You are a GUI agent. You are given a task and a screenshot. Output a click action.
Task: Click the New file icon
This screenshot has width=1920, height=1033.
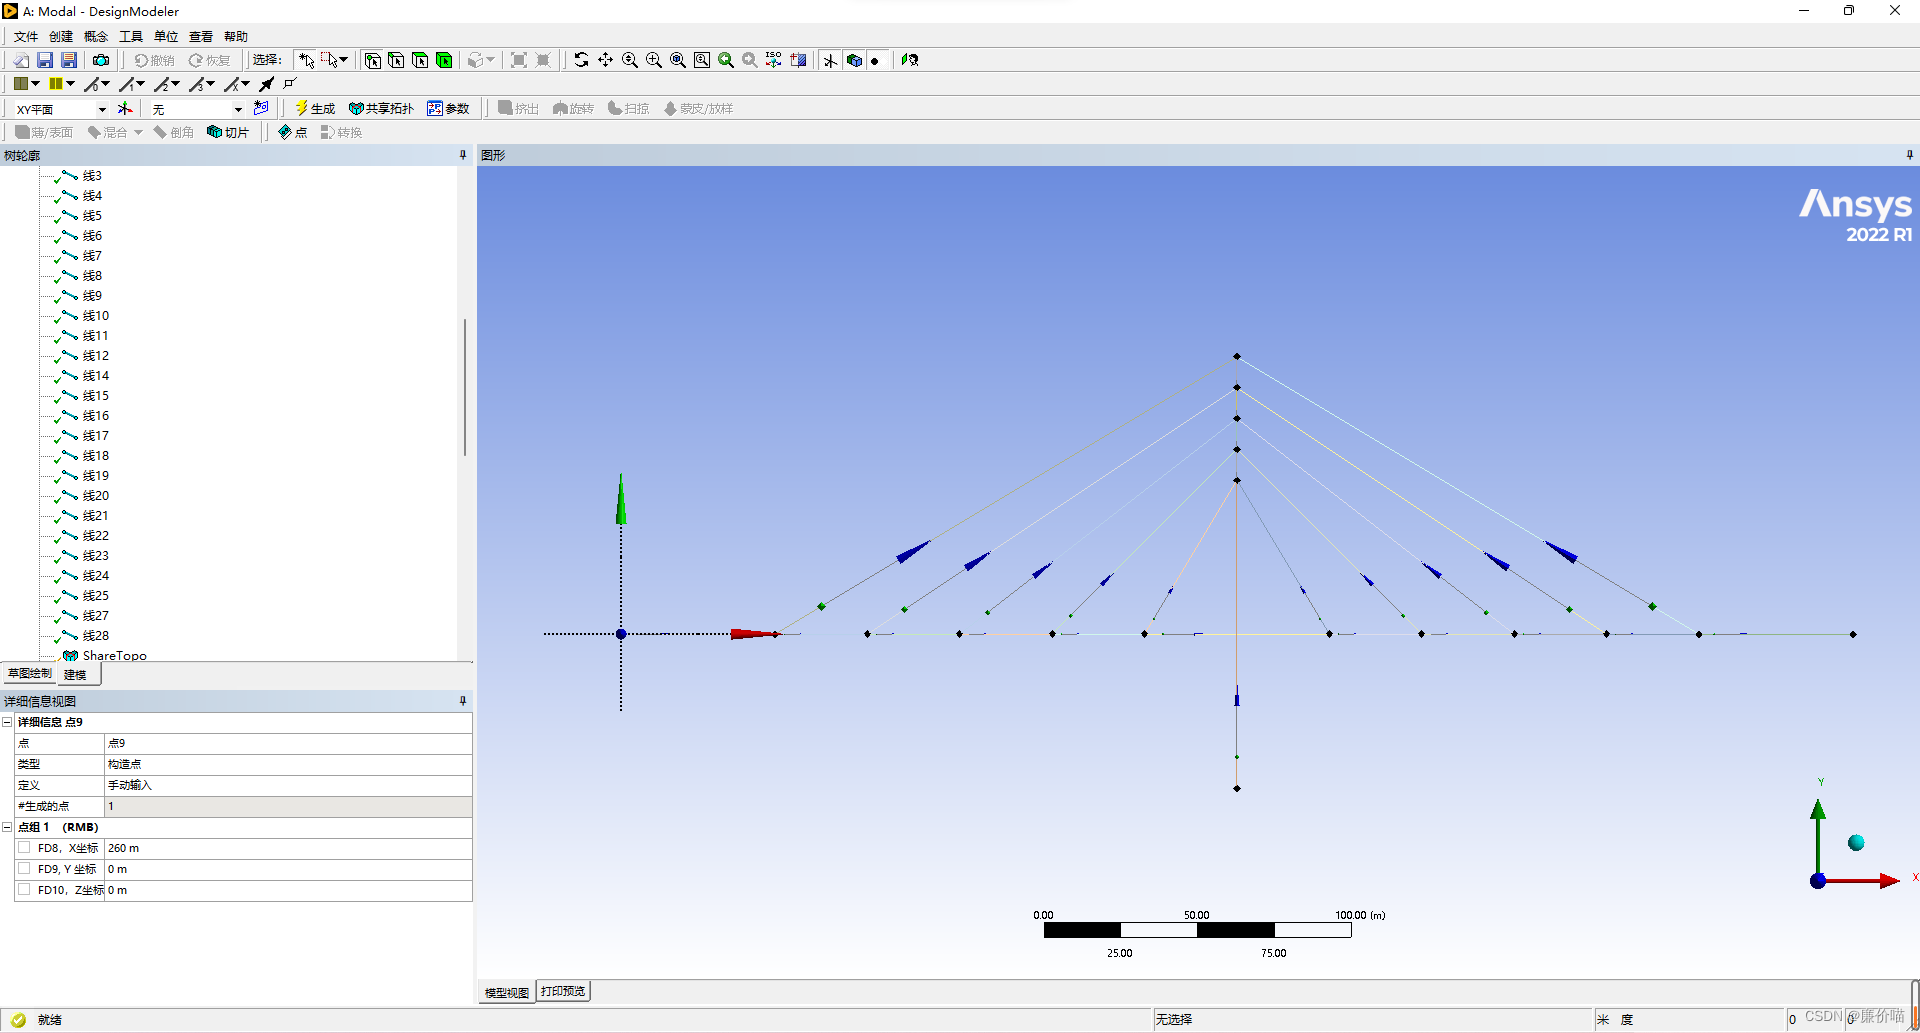pyautogui.click(x=21, y=61)
